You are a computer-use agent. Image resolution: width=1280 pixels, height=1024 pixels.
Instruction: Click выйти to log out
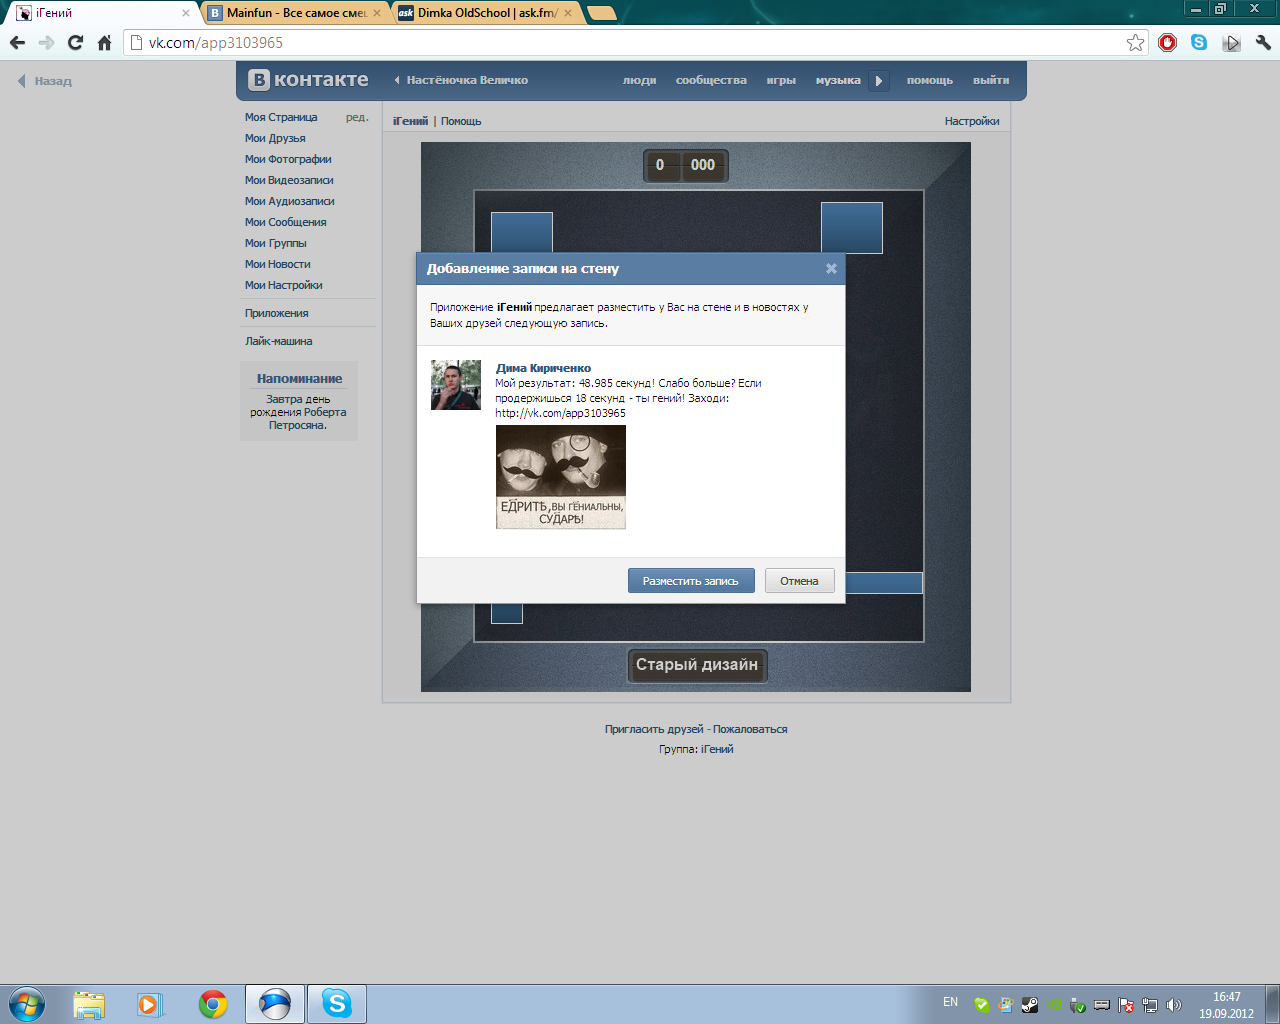(991, 80)
